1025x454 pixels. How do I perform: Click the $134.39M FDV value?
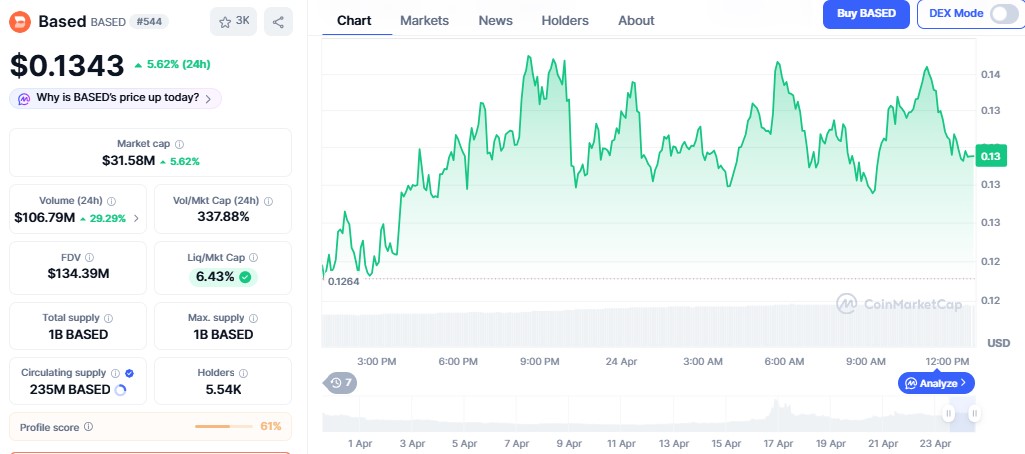click(78, 274)
